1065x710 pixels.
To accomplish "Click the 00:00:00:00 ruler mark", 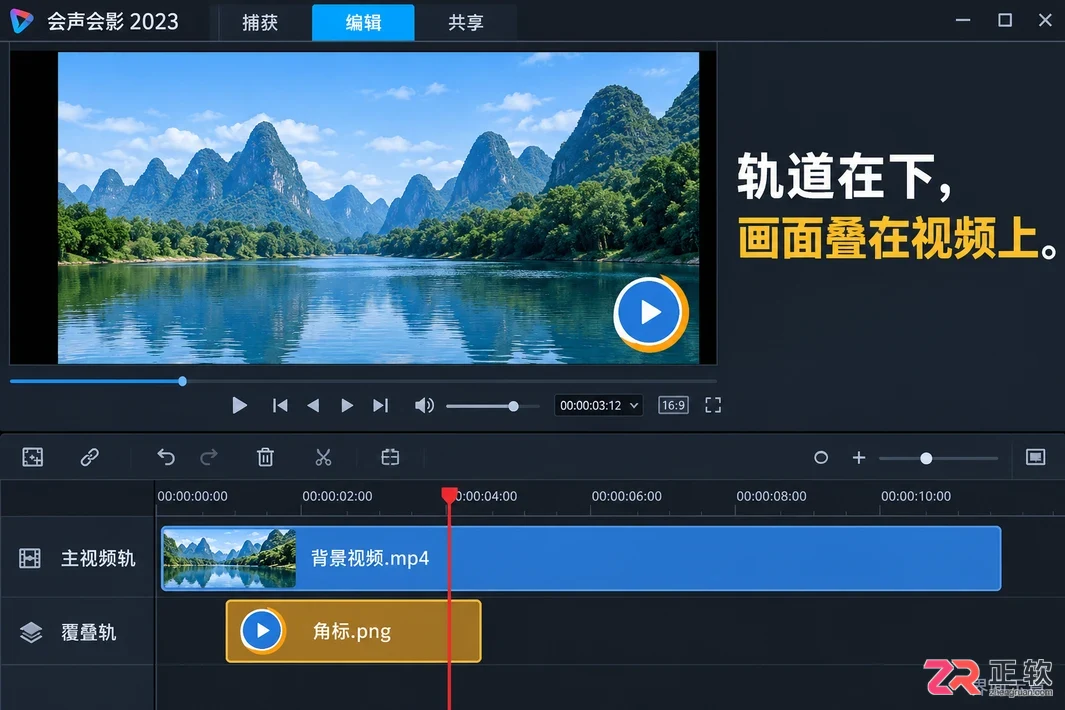I will click(x=192, y=497).
